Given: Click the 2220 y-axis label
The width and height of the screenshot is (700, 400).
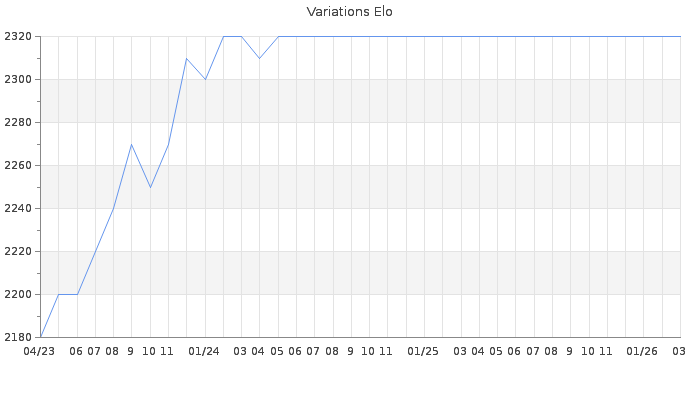Looking at the screenshot, I should coord(18,251).
